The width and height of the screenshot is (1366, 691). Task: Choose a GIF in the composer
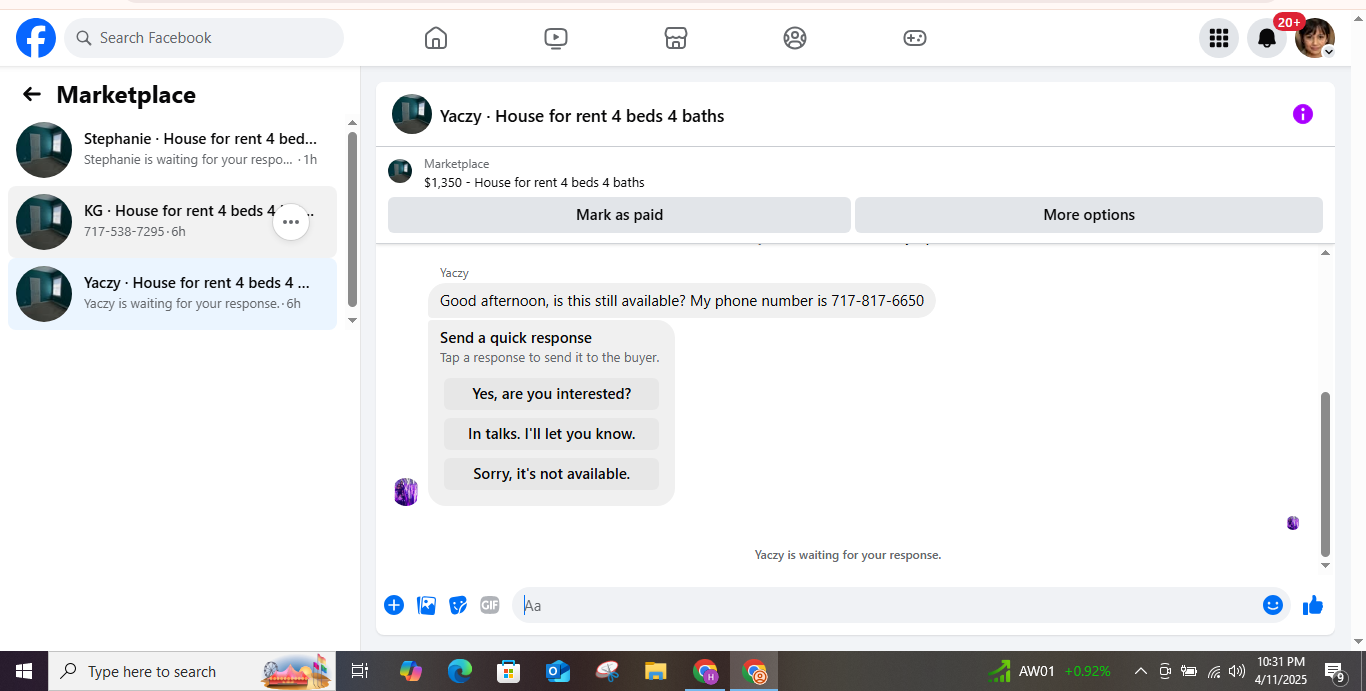(489, 605)
